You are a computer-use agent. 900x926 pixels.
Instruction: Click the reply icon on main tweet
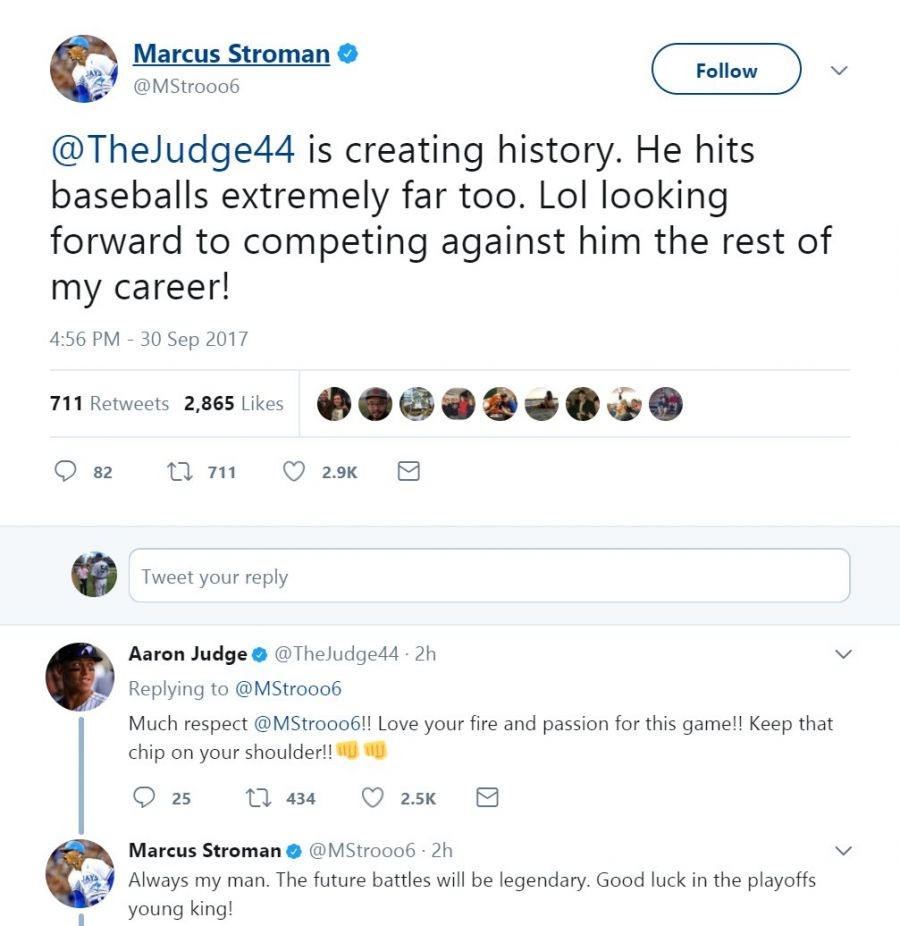pos(66,471)
